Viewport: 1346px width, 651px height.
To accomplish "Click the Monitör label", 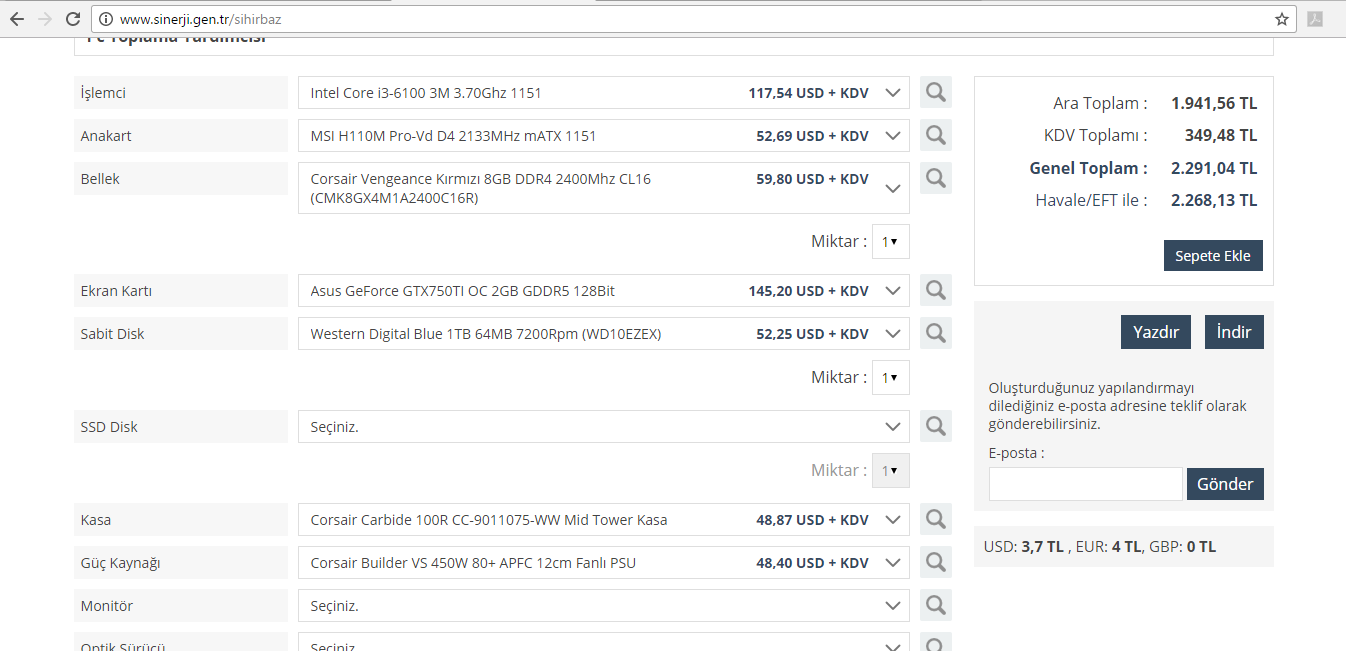I will (107, 606).
